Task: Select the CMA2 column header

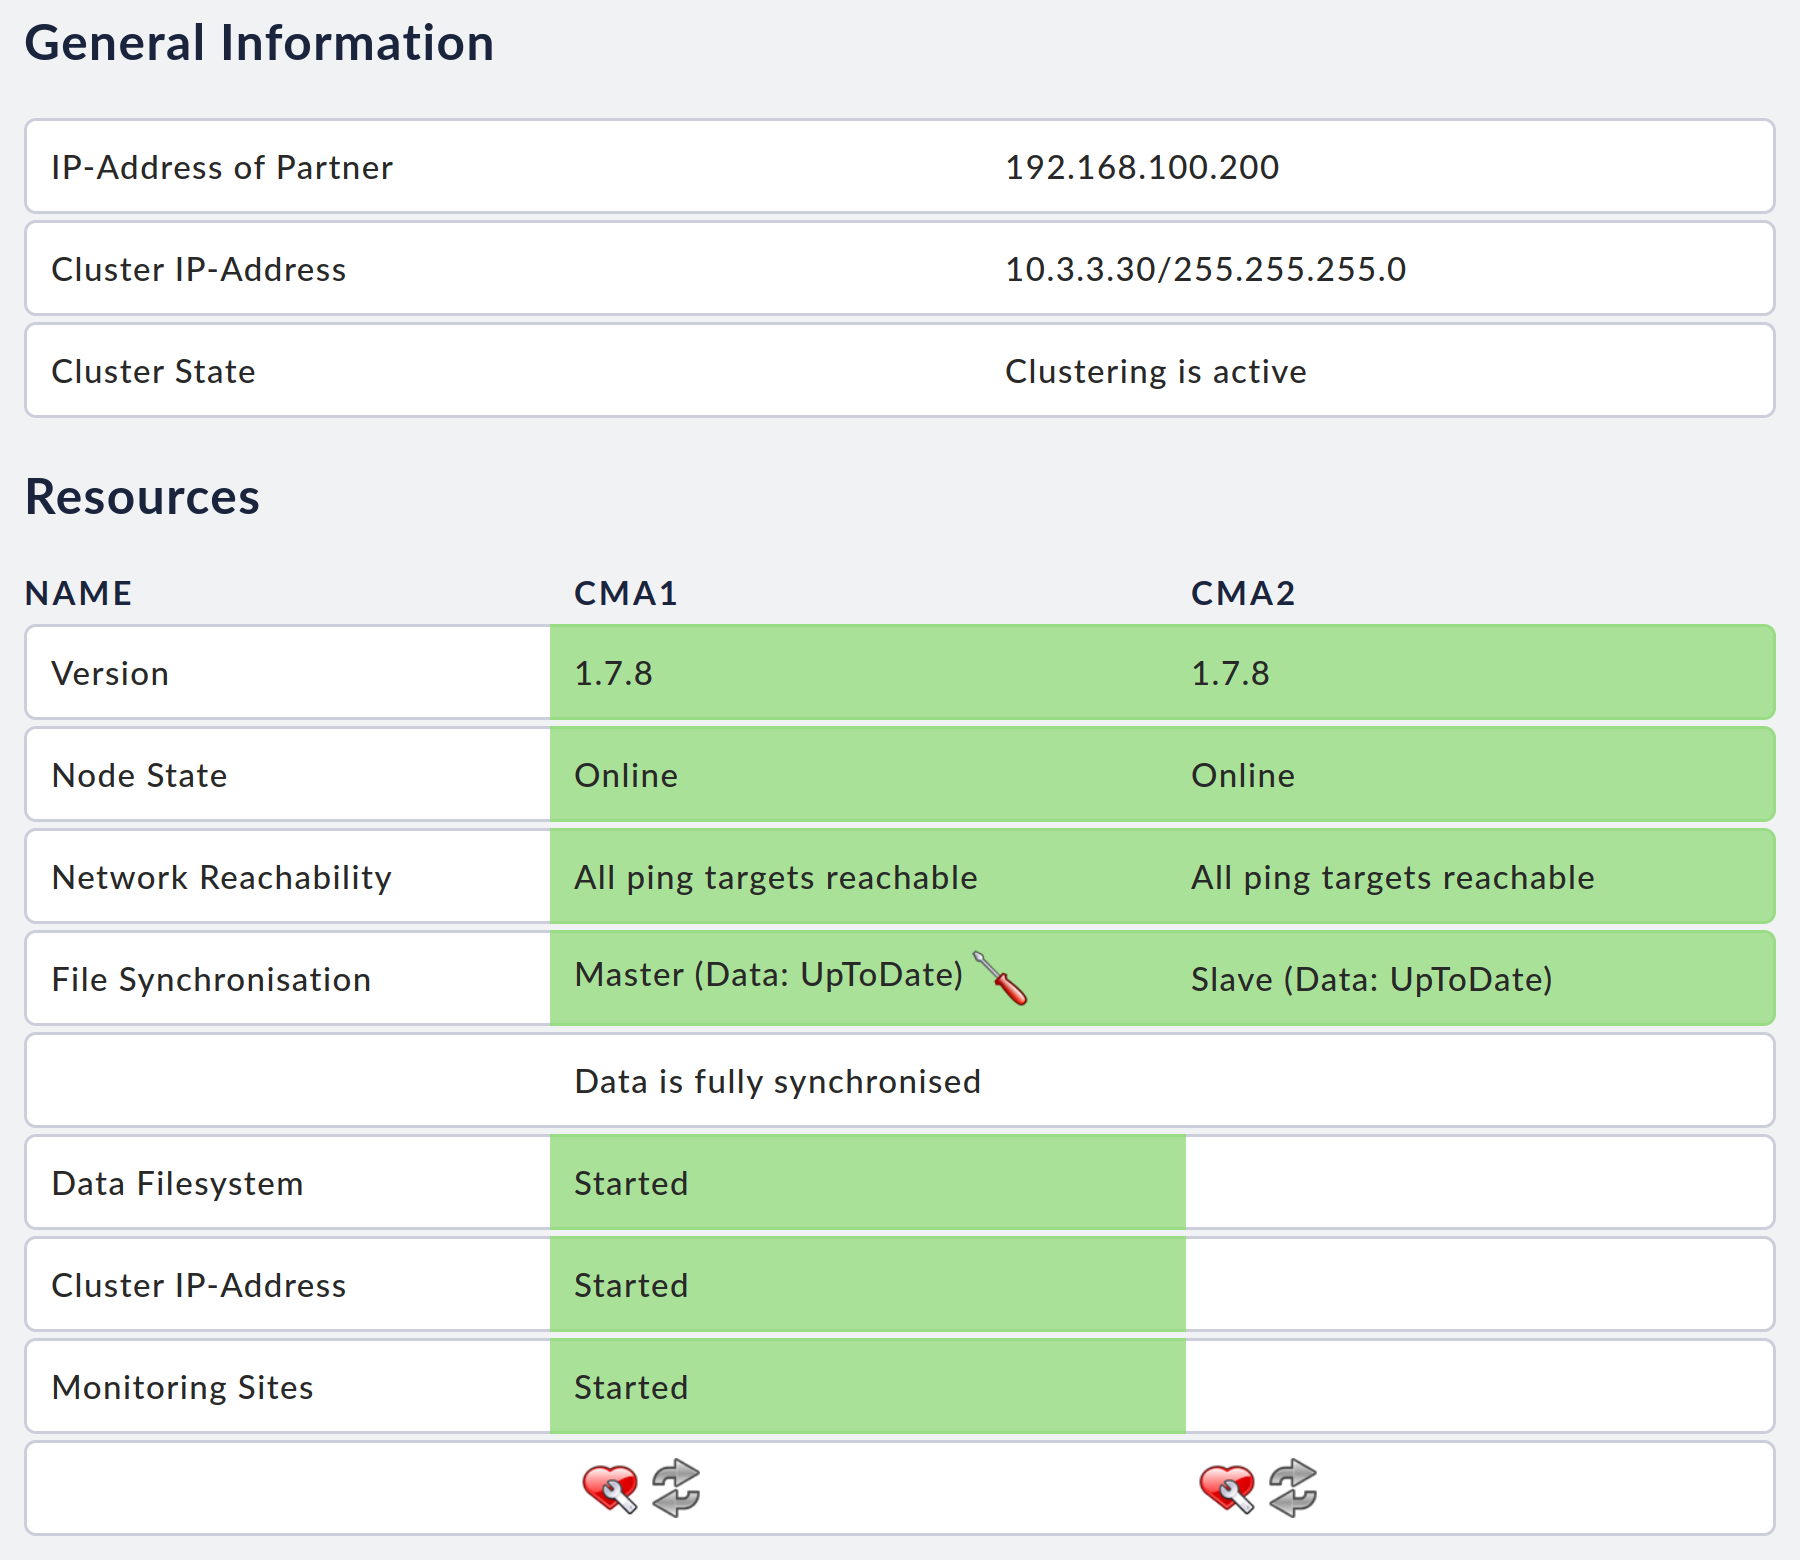Action: click(1243, 593)
